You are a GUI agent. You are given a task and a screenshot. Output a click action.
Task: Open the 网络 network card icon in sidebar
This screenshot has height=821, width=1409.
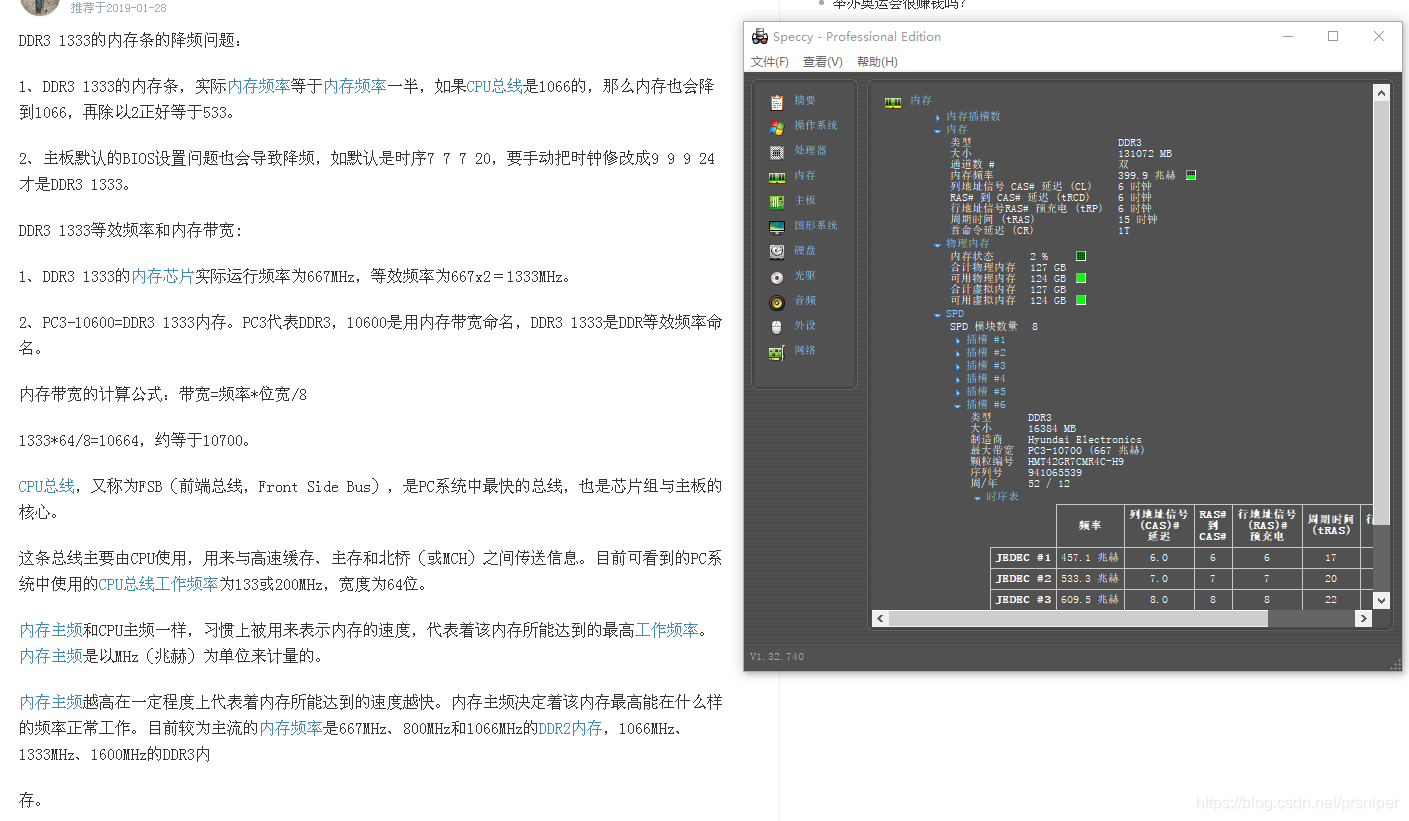tap(776, 351)
